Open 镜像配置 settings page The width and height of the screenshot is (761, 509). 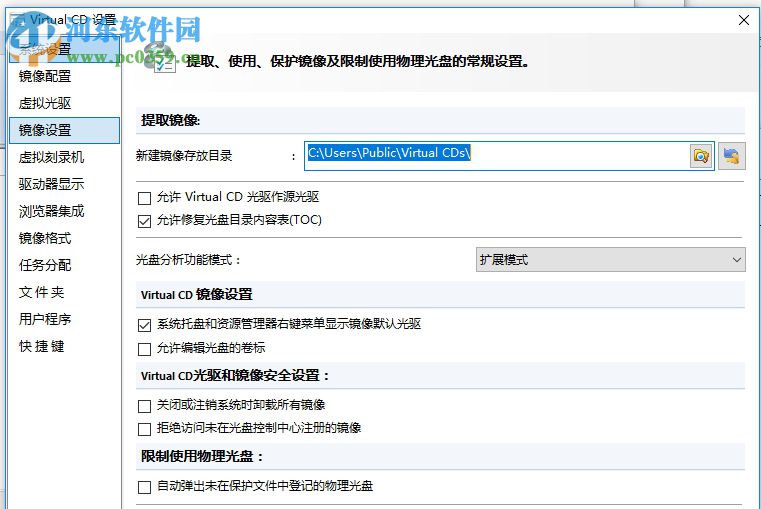coord(64,76)
